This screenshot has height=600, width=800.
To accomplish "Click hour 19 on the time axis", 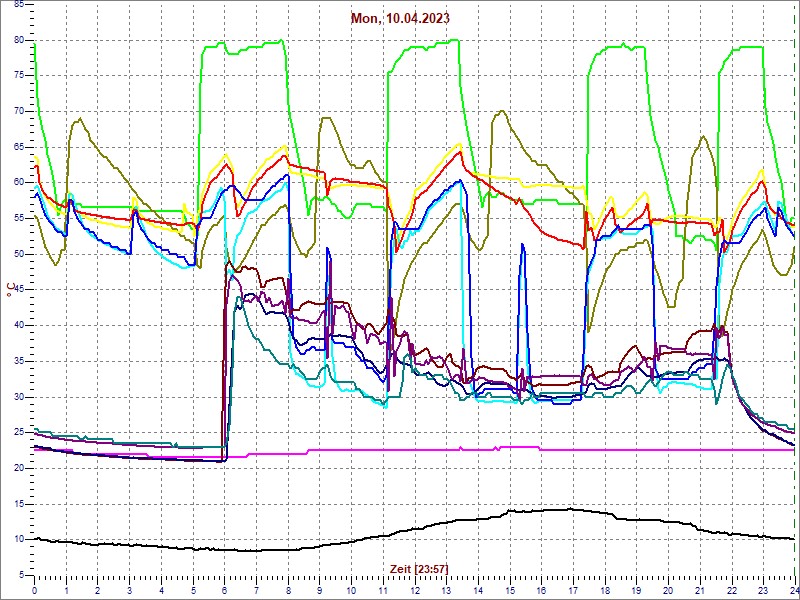I will (x=636, y=590).
